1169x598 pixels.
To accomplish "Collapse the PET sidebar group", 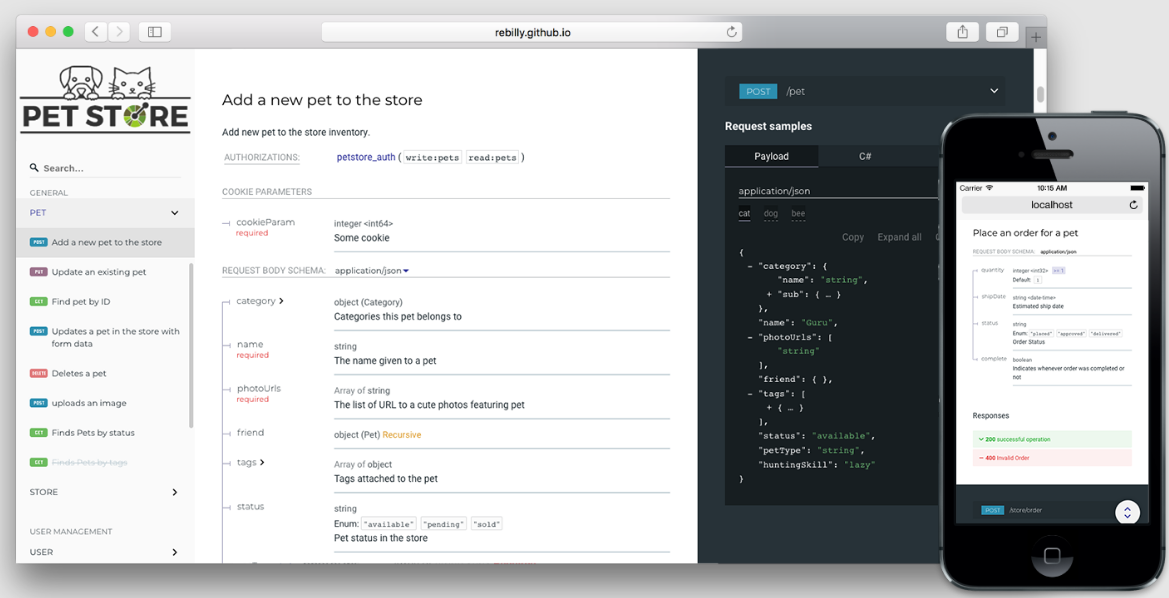I will click(x=174, y=213).
